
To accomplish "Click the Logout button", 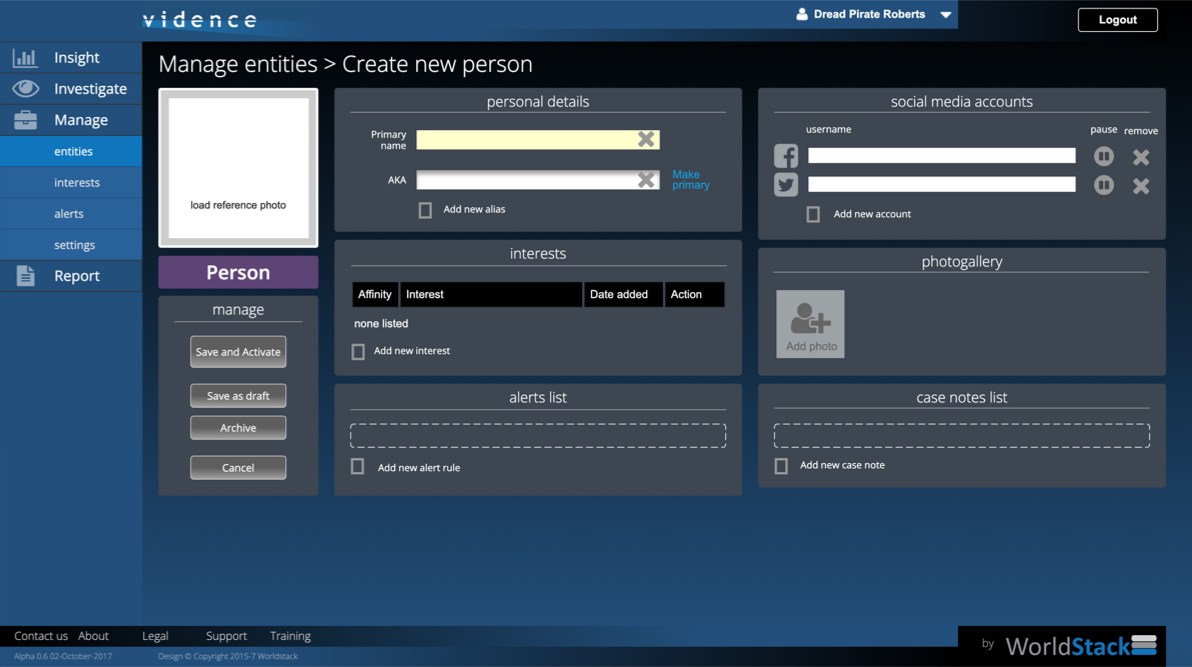I will (1117, 20).
